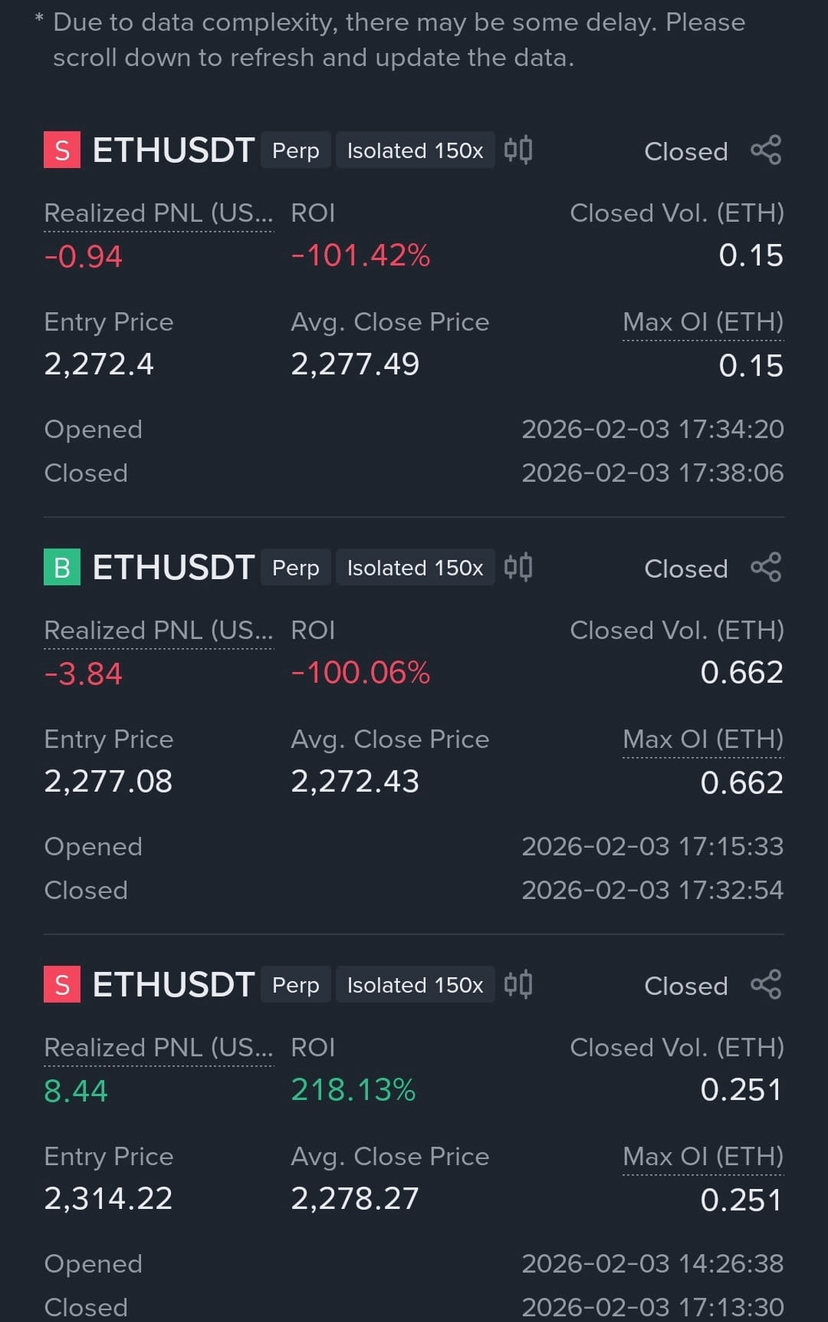
Task: Tap Isolated 150x tag on the first position
Action: coord(415,151)
